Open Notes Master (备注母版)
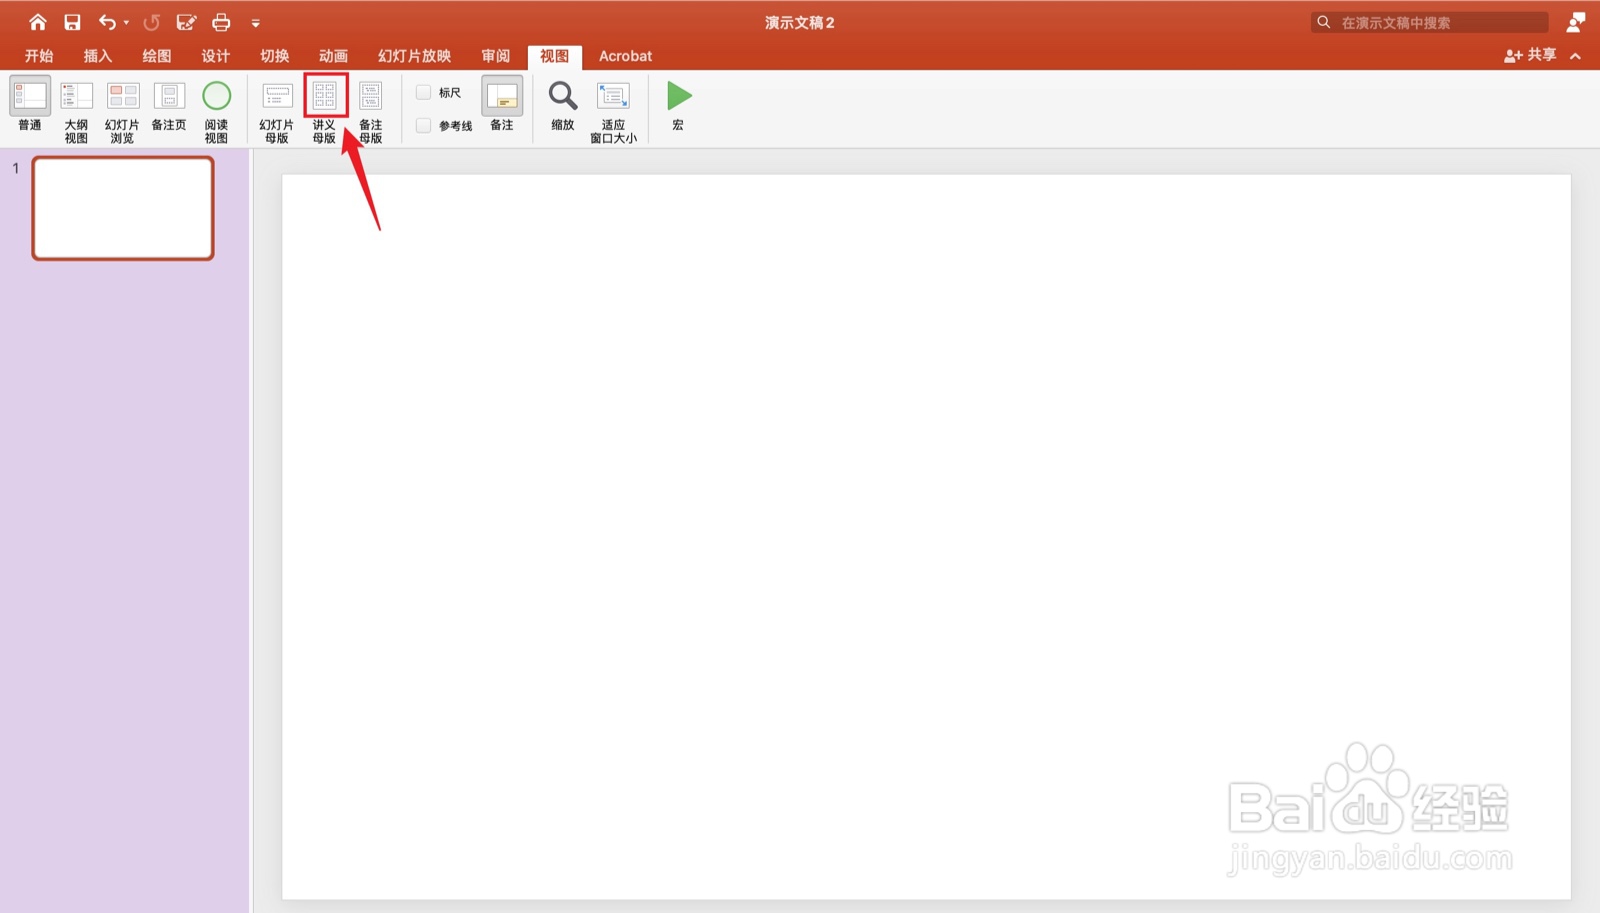 point(371,112)
